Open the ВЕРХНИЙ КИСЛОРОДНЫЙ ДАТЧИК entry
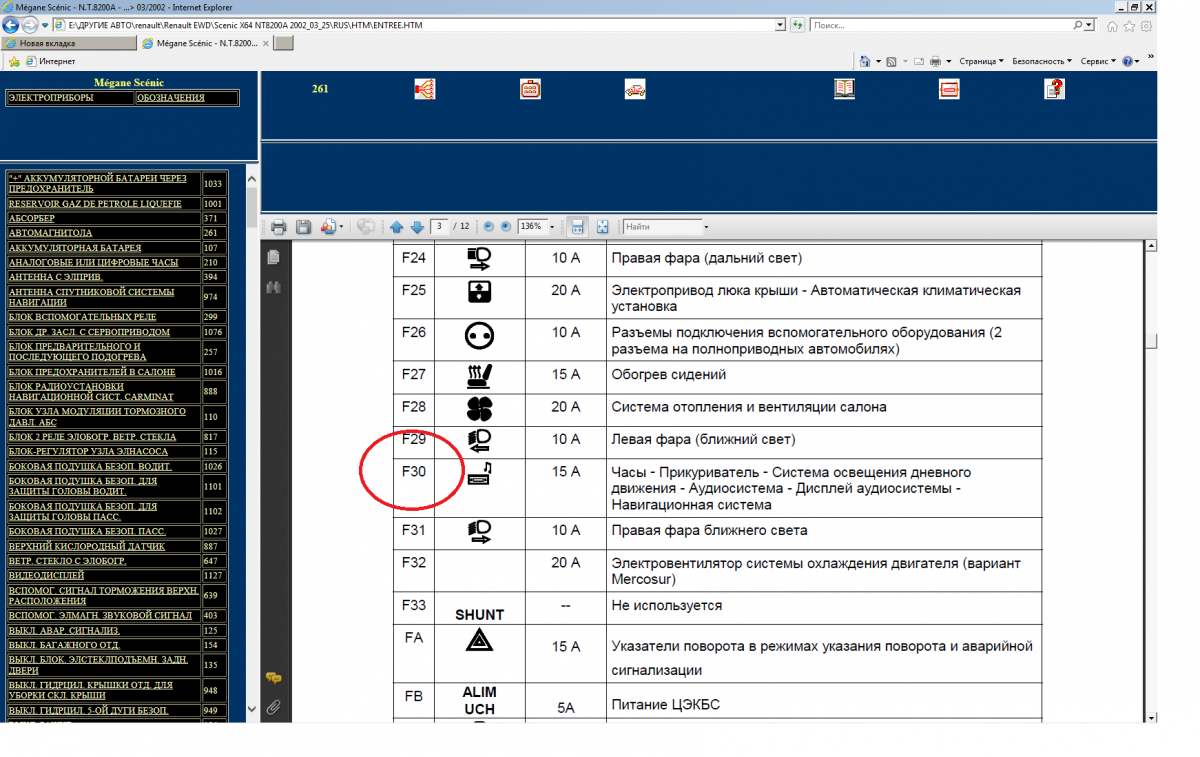Image resolution: width=1200 pixels, height=757 pixels. point(86,546)
